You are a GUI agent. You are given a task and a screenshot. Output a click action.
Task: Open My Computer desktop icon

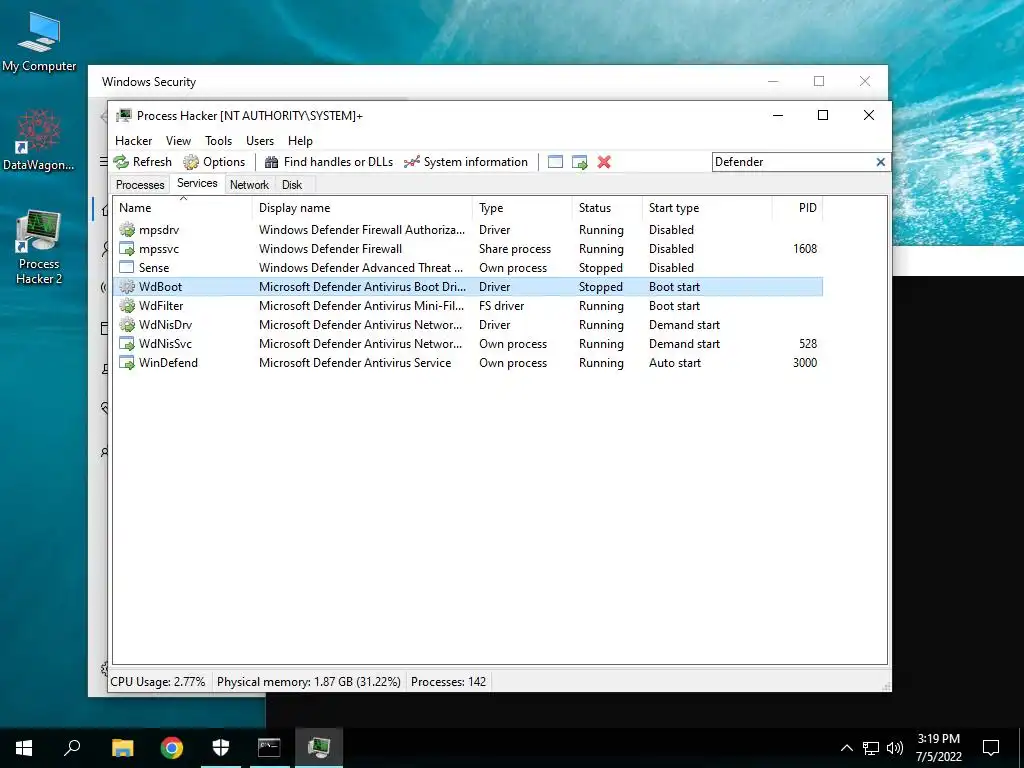tap(39, 42)
